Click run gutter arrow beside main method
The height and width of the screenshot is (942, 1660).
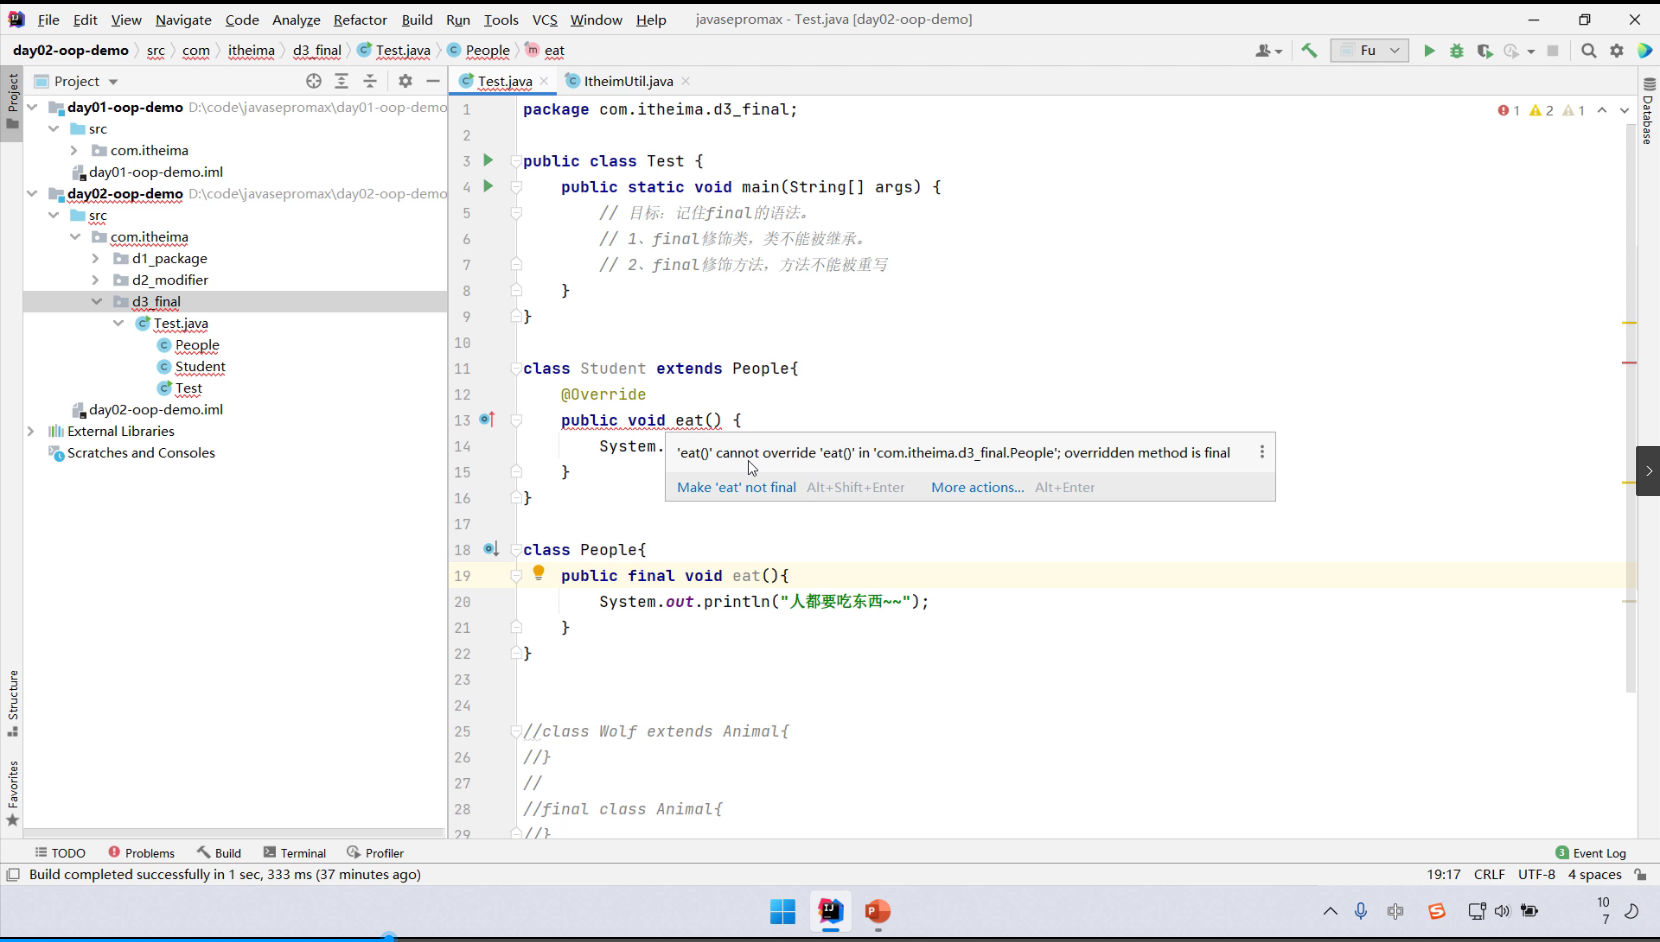click(x=488, y=186)
